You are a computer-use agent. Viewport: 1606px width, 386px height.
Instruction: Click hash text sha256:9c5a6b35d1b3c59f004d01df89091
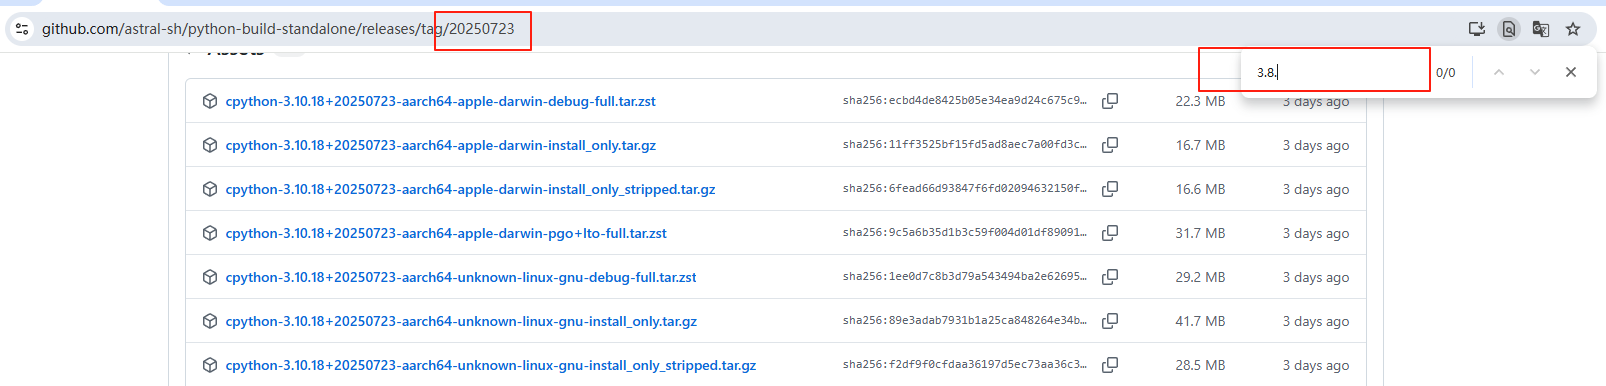point(965,232)
